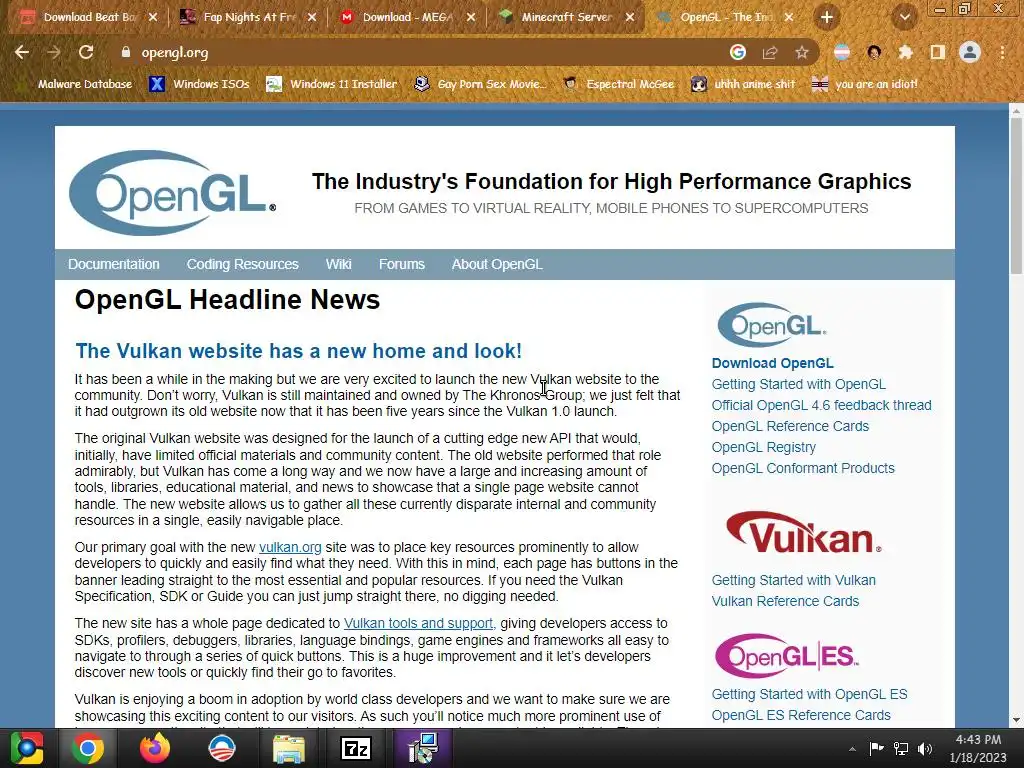Go back using the browser back arrow
The image size is (1024, 768).
tap(22, 52)
